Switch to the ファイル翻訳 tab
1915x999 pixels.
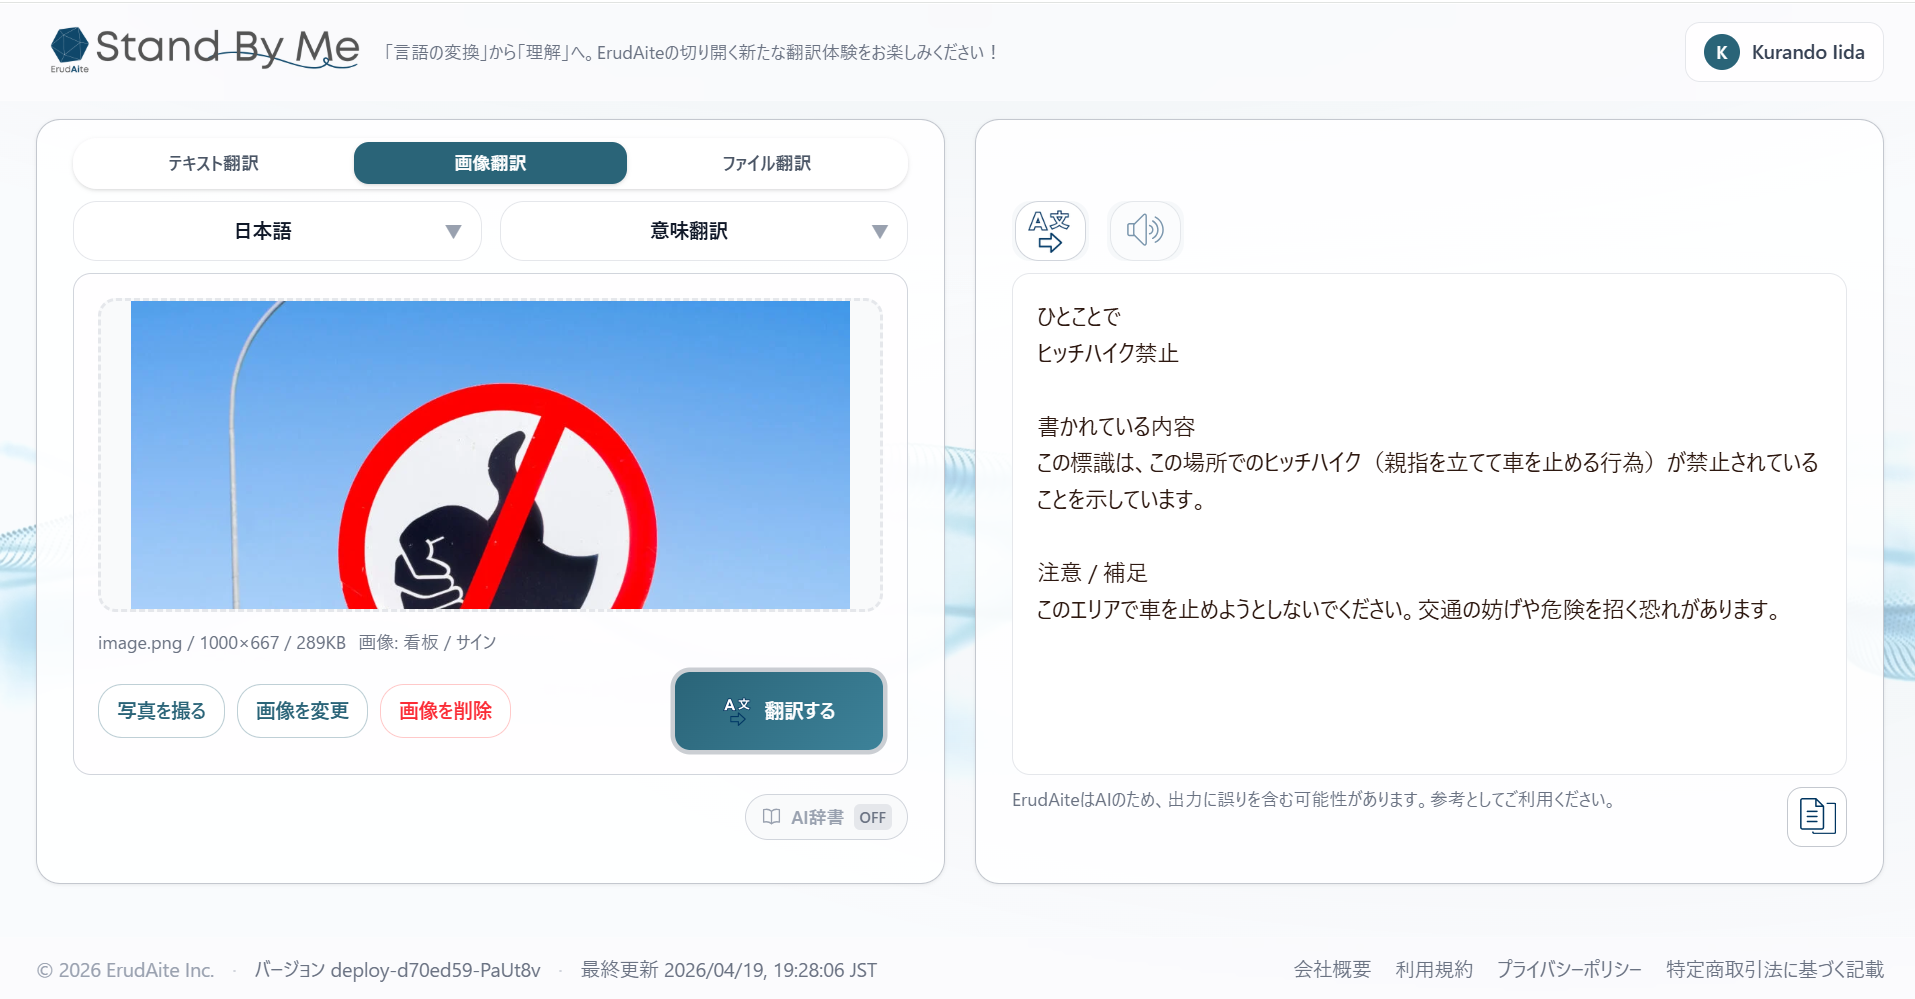tap(767, 163)
